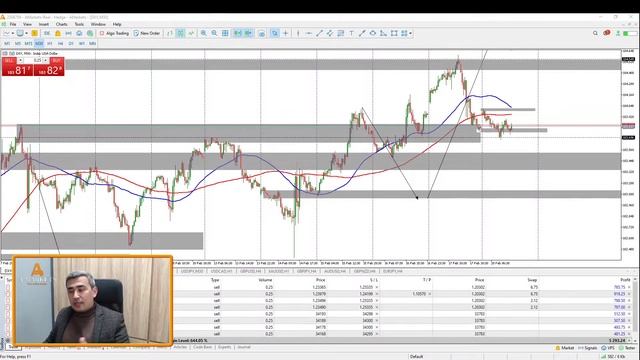Viewport: 640px width, 360px height.
Task: Pick the horizontal line drawing tool
Action: click(309, 33)
